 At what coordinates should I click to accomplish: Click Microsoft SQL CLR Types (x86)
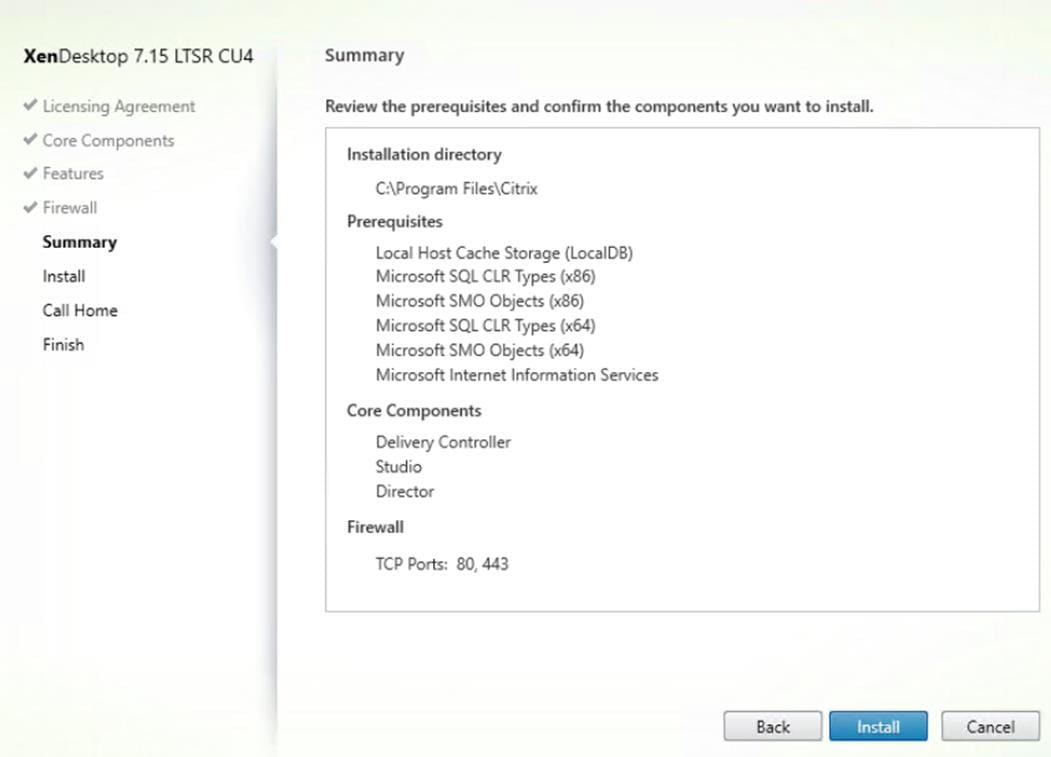point(485,276)
